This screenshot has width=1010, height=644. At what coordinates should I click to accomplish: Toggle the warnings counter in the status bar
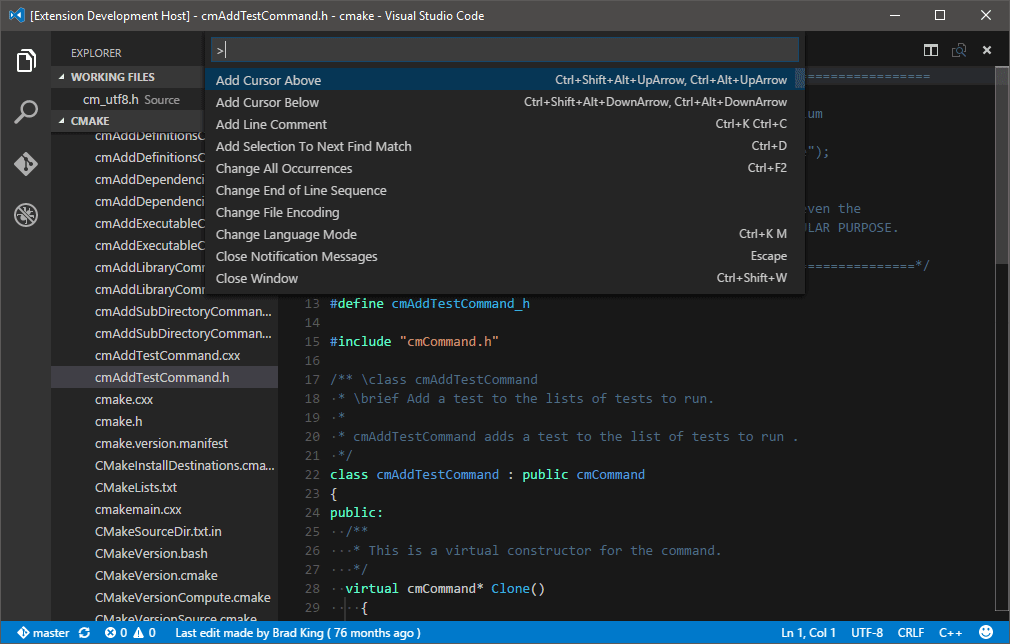tap(143, 632)
